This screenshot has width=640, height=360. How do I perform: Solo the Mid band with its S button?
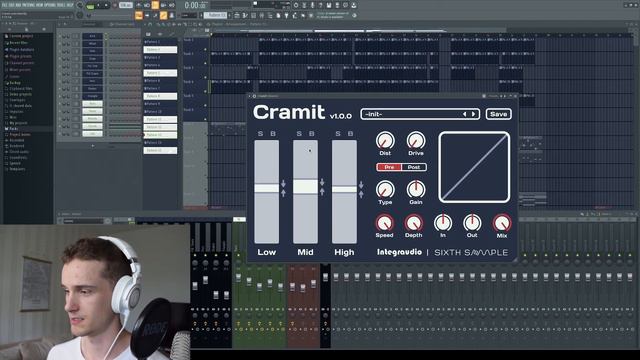coord(299,134)
